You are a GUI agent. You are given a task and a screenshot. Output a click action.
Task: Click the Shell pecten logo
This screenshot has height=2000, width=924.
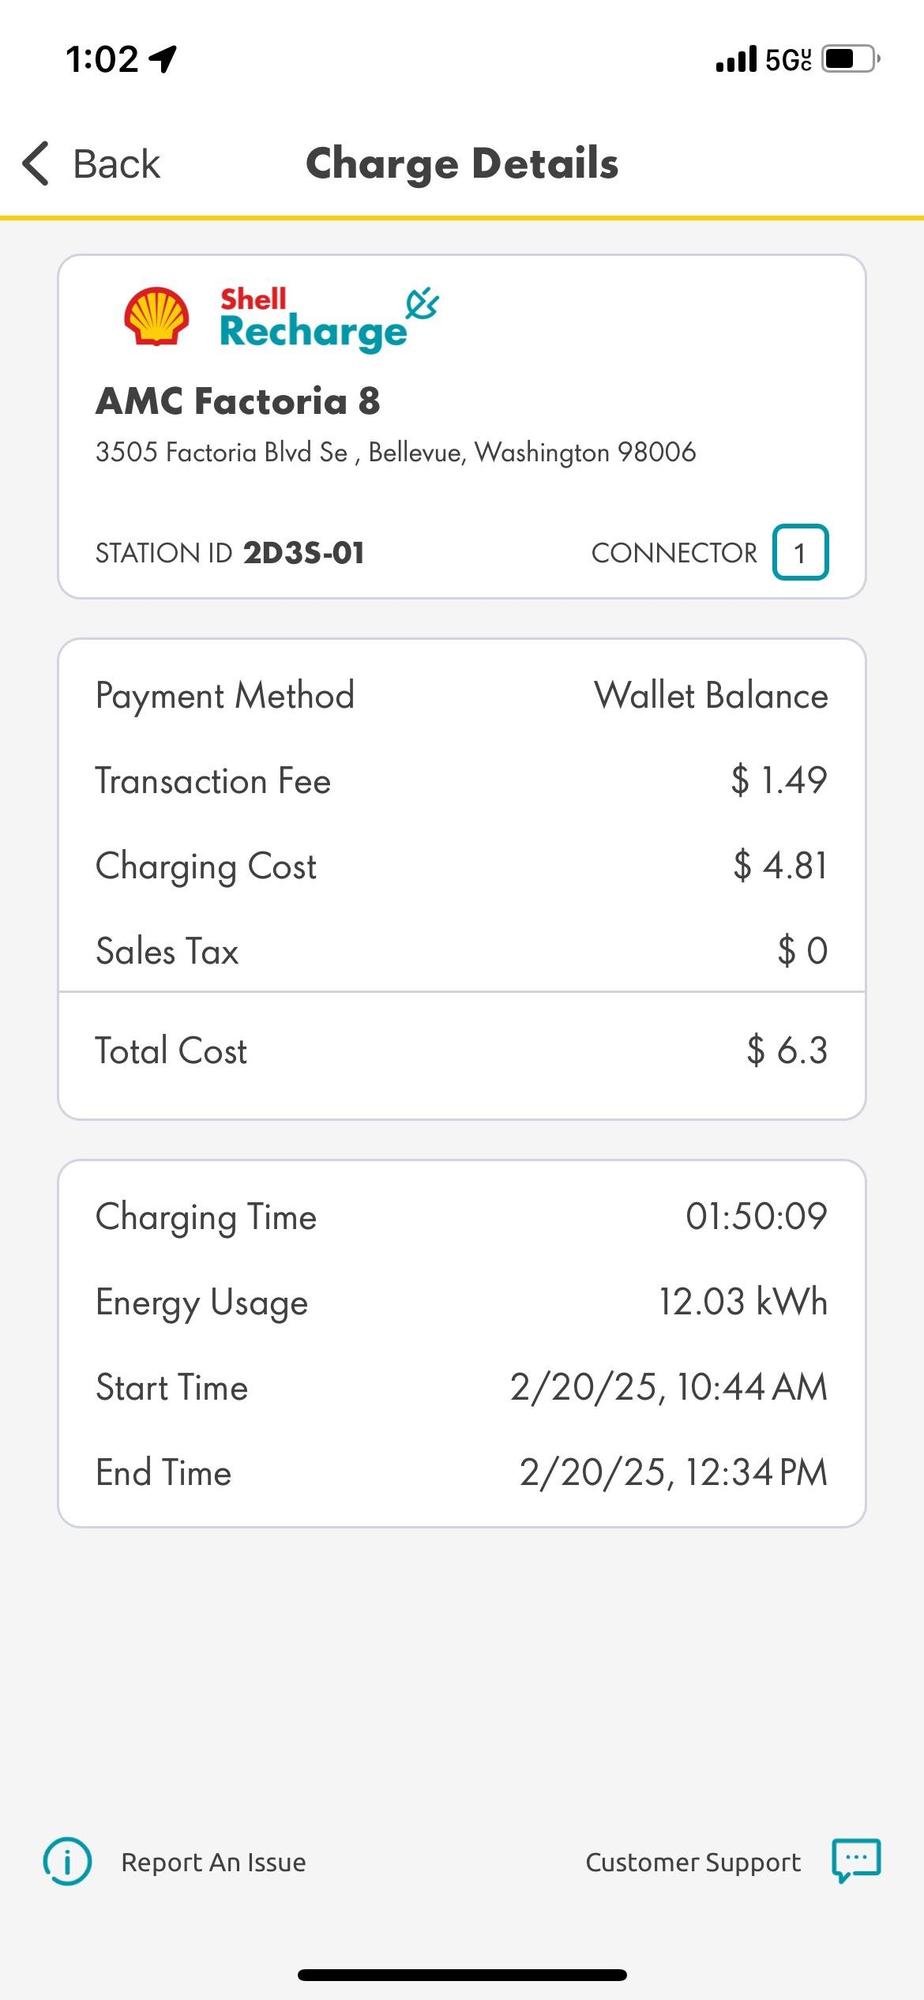(156, 317)
